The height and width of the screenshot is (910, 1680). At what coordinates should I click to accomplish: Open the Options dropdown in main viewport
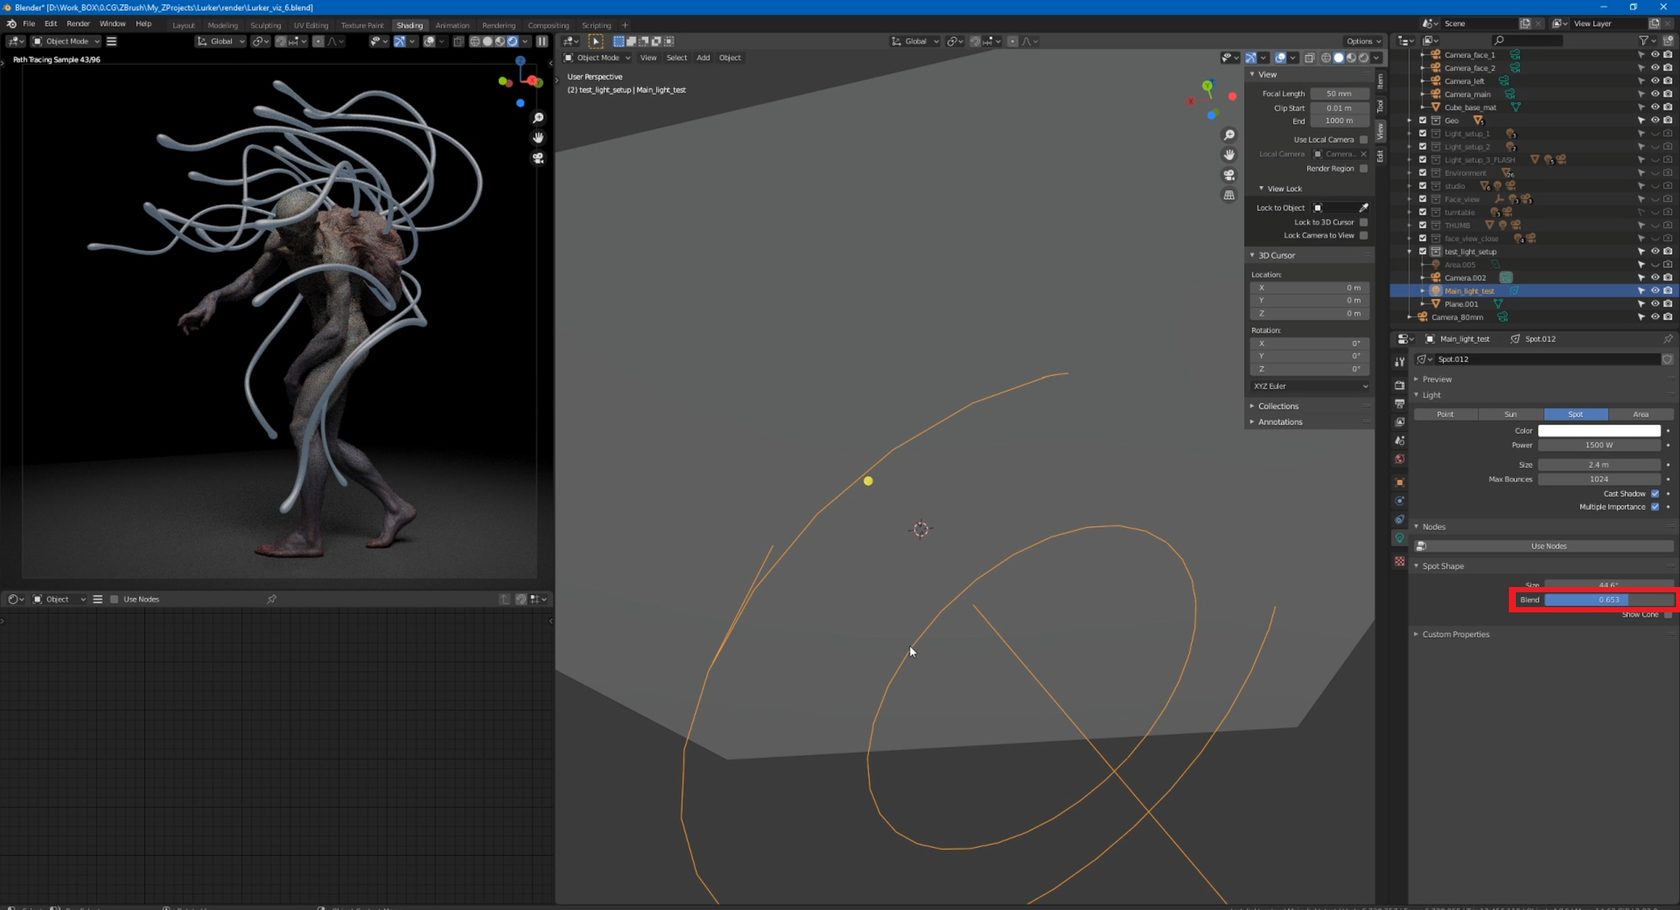(x=1363, y=41)
